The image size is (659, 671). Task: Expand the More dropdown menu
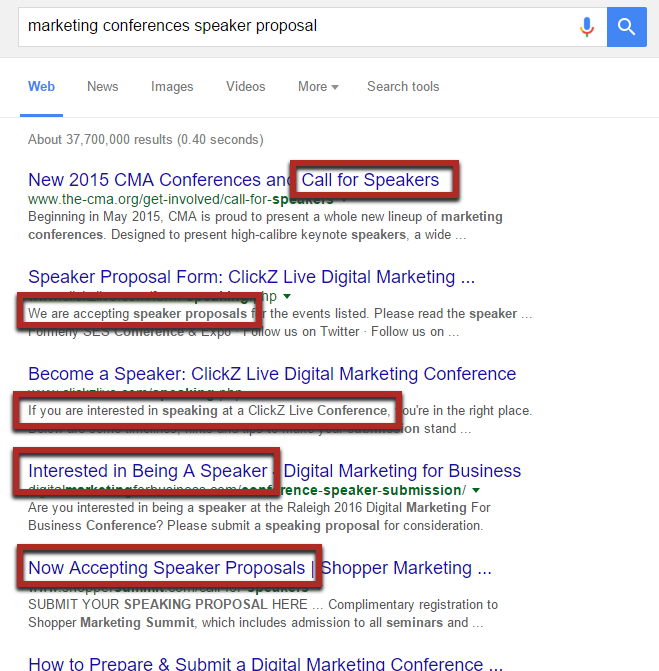318,86
